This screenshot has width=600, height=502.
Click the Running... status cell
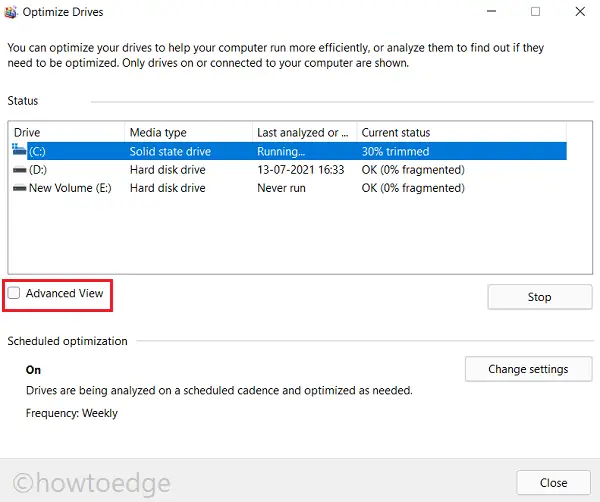pos(281,152)
